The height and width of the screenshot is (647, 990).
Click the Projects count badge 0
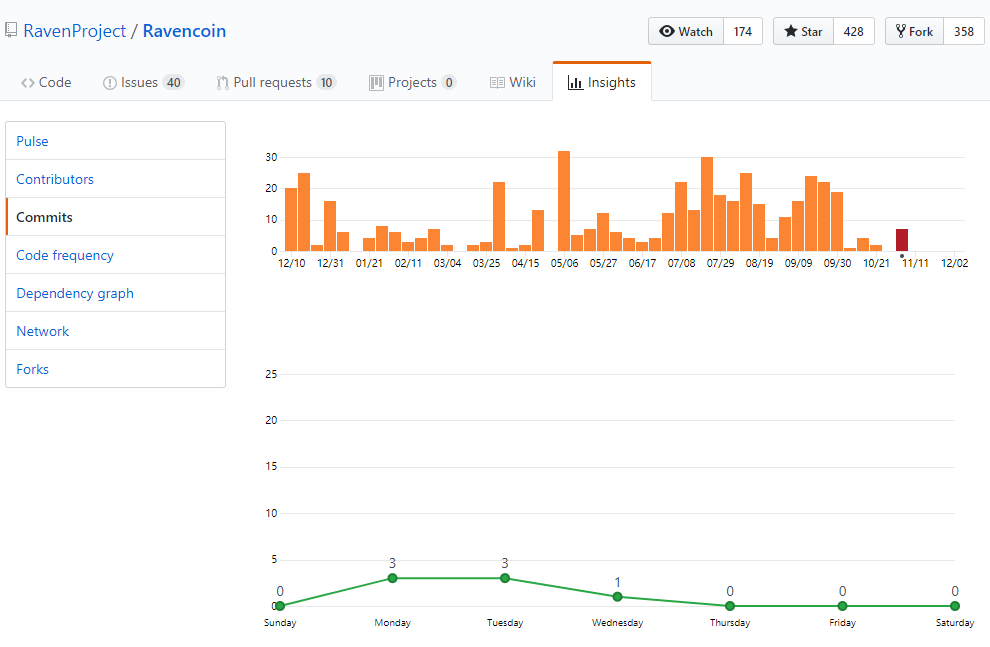click(449, 83)
